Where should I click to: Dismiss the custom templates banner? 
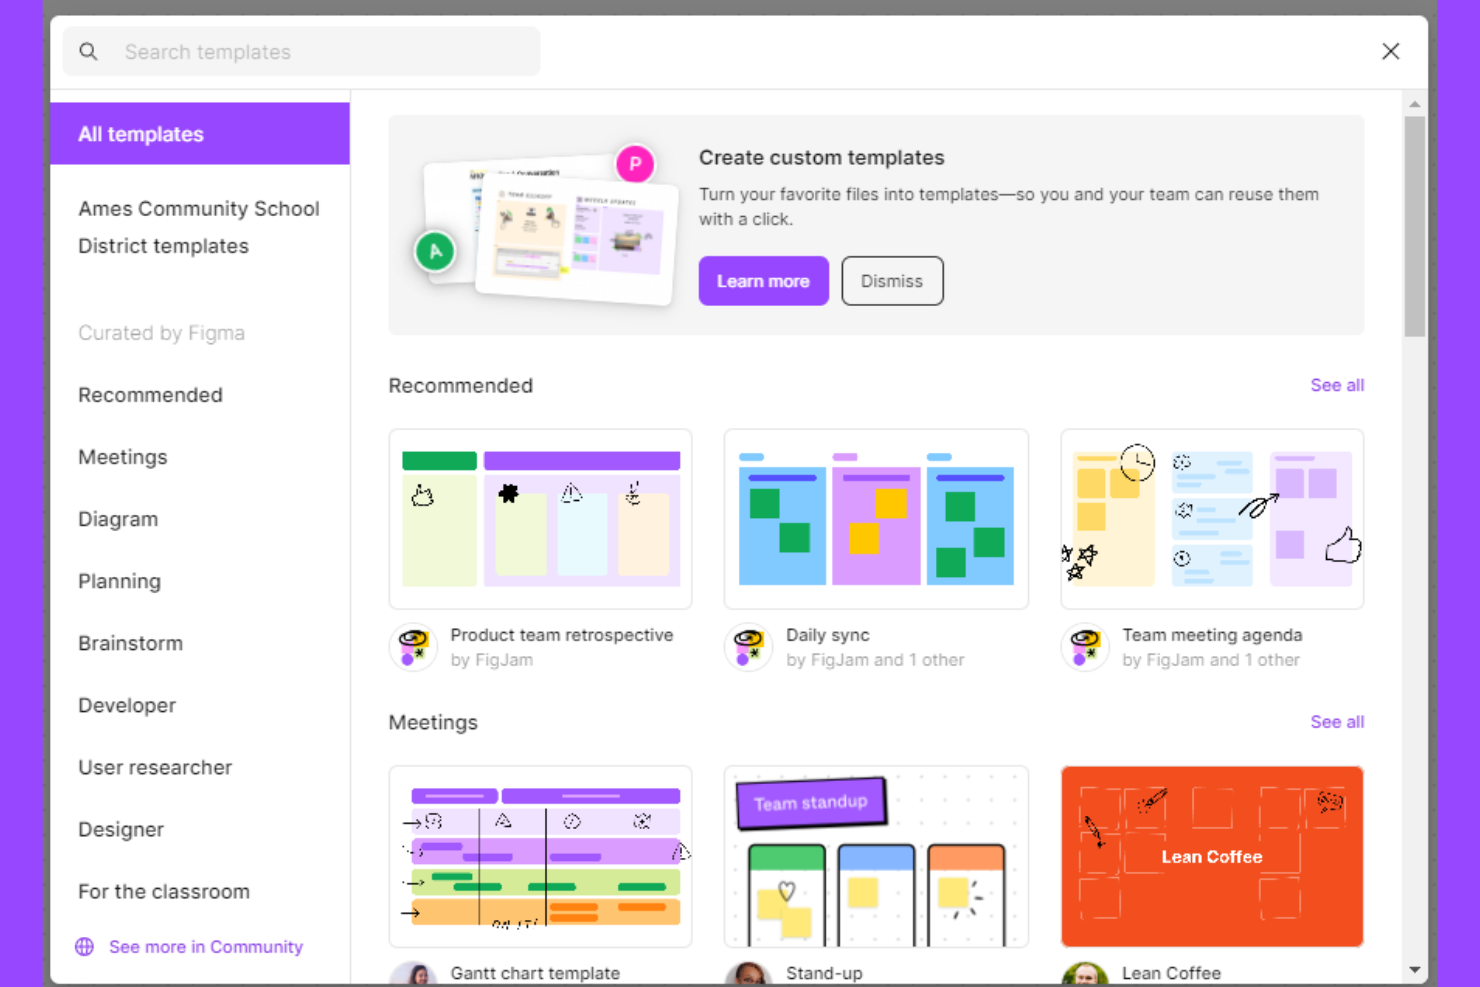(892, 281)
